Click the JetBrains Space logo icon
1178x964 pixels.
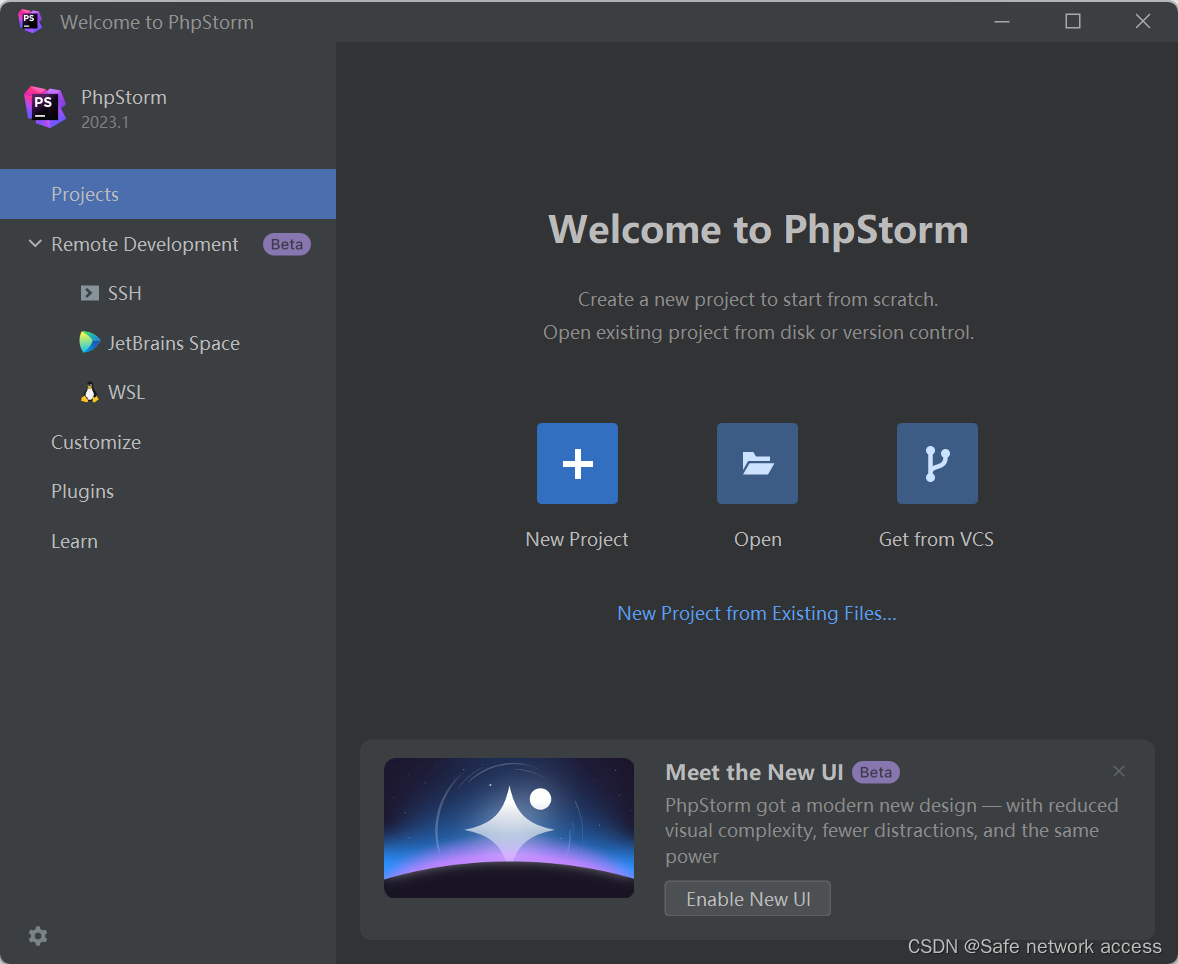[89, 343]
